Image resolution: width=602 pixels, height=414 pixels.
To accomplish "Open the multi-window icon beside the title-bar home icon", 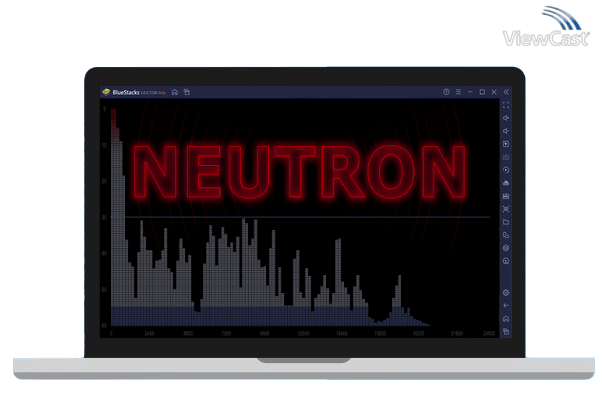I will tap(187, 92).
